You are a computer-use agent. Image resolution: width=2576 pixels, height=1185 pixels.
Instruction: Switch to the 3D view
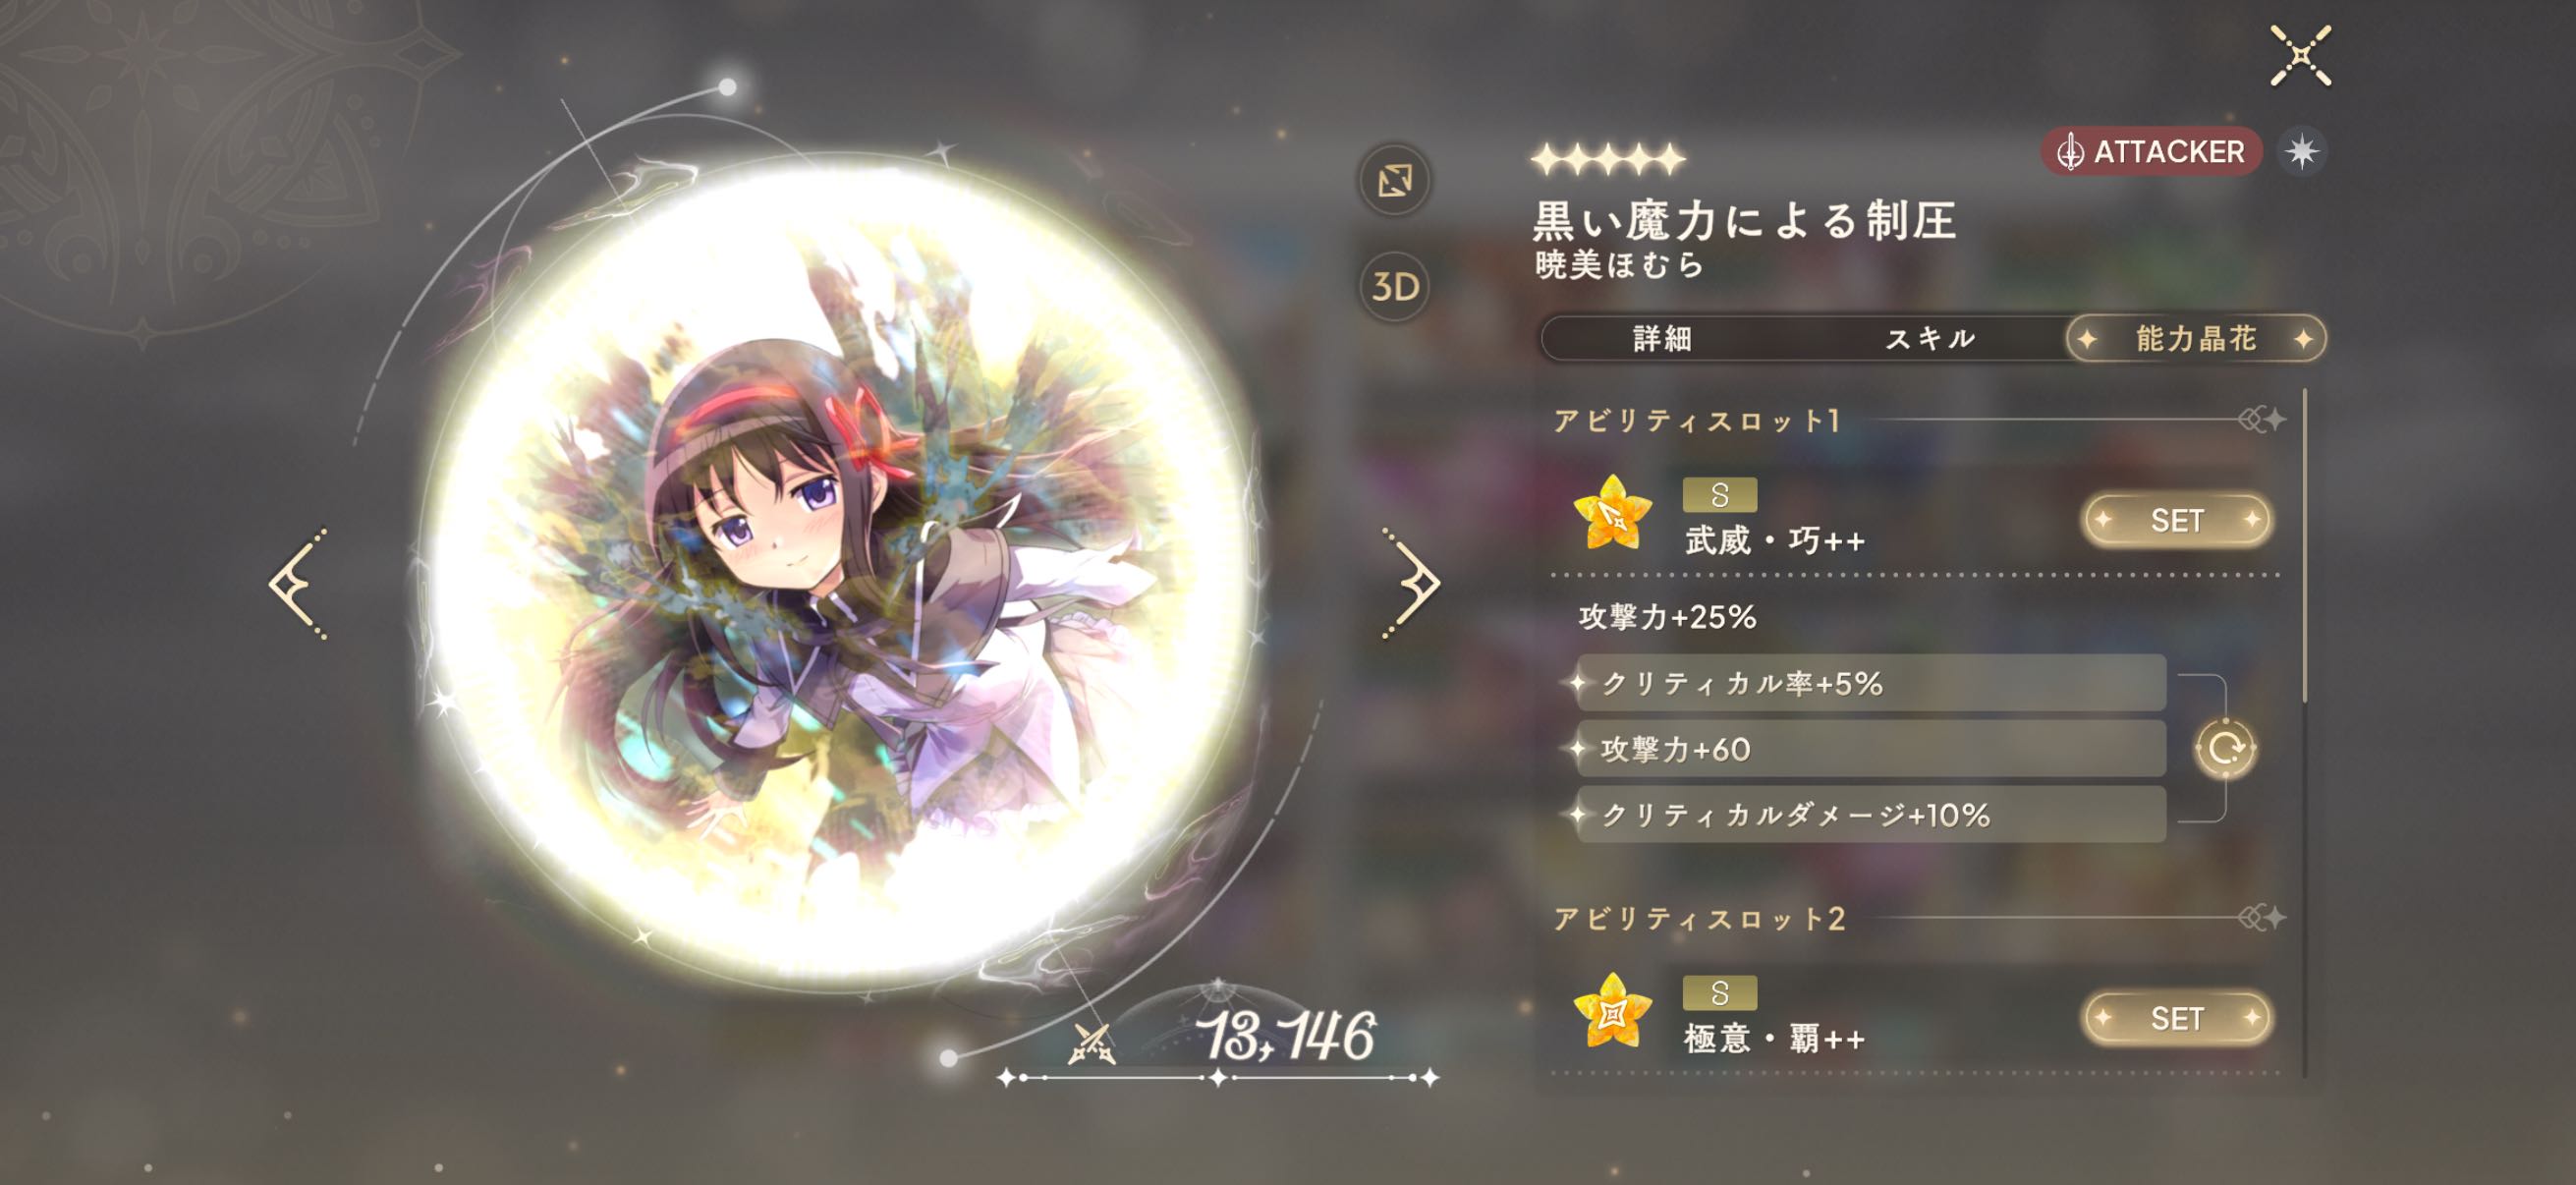click(x=1394, y=287)
